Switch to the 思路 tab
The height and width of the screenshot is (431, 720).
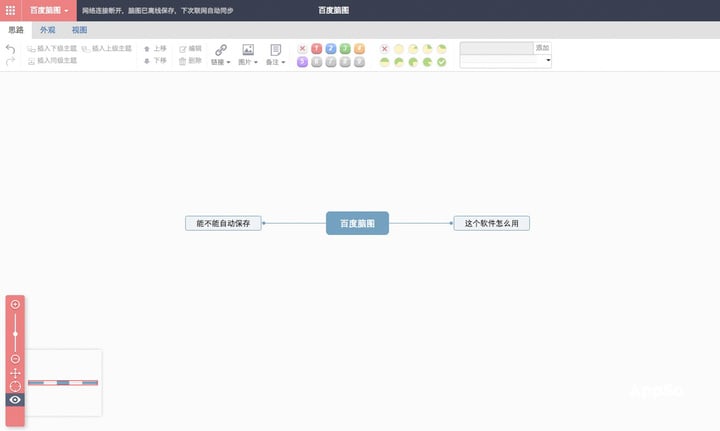click(16, 30)
